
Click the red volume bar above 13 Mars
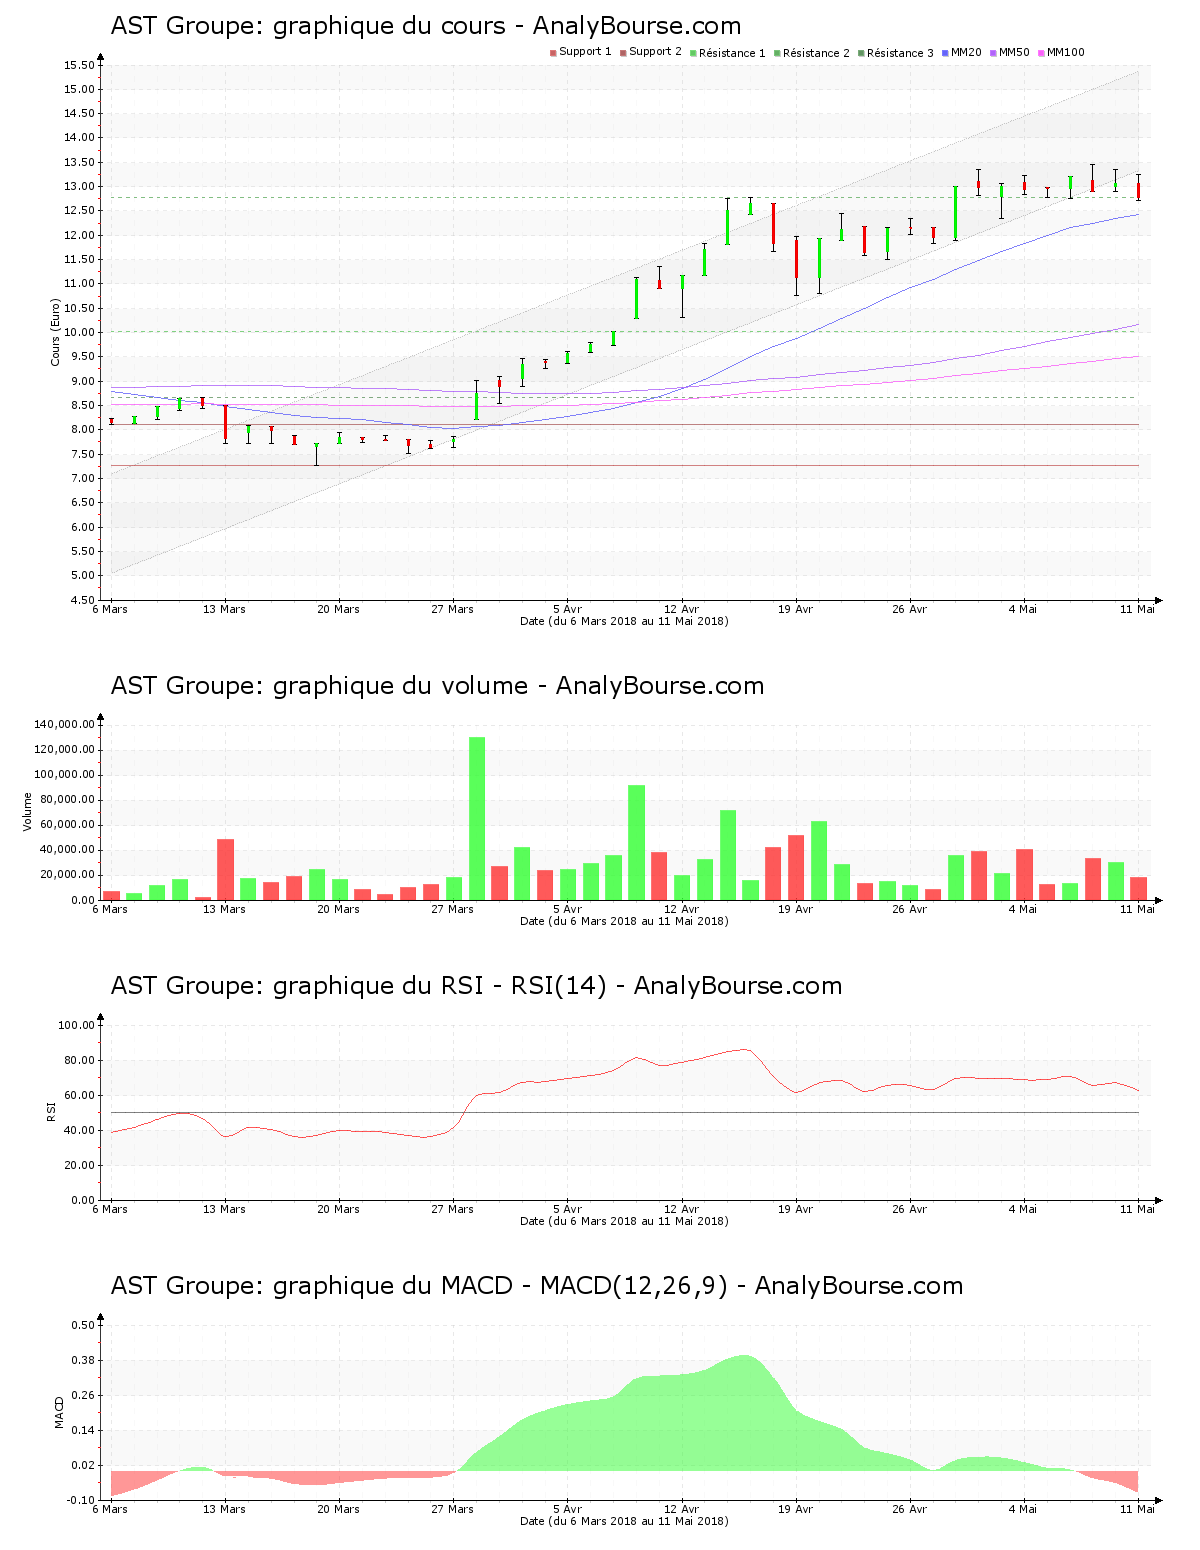226,869
